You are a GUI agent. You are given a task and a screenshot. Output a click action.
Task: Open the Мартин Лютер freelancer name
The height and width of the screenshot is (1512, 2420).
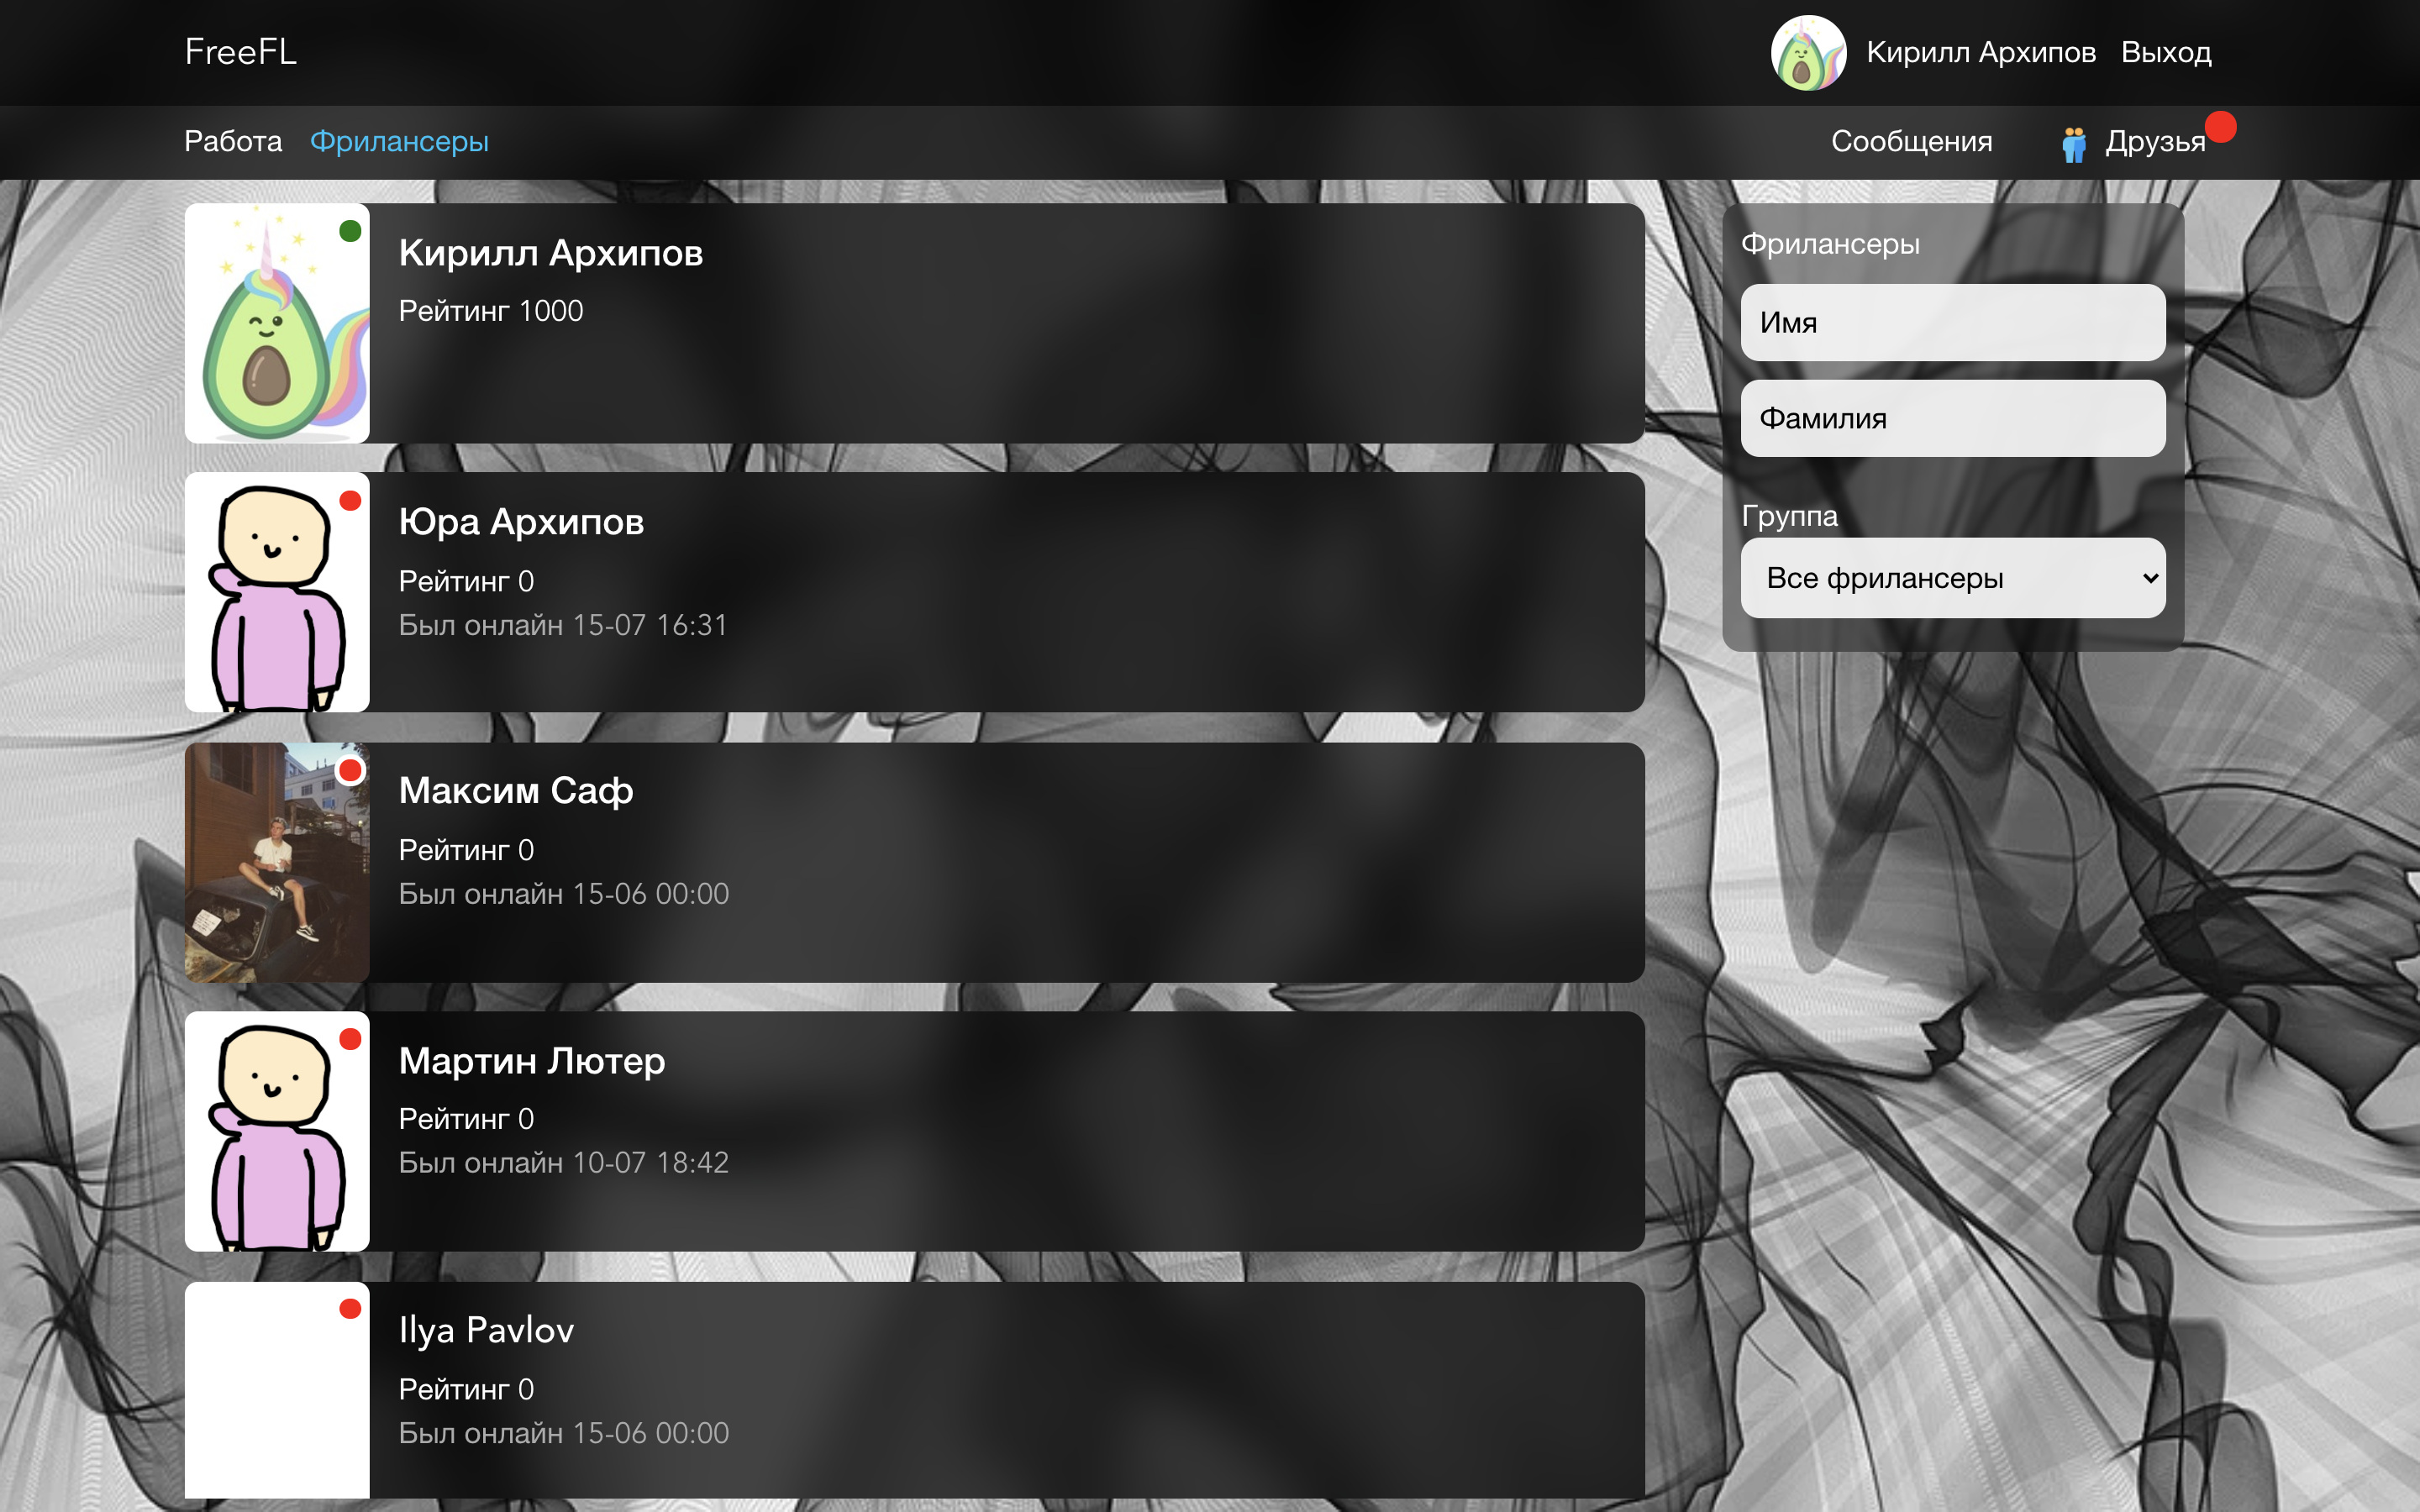tap(532, 1060)
